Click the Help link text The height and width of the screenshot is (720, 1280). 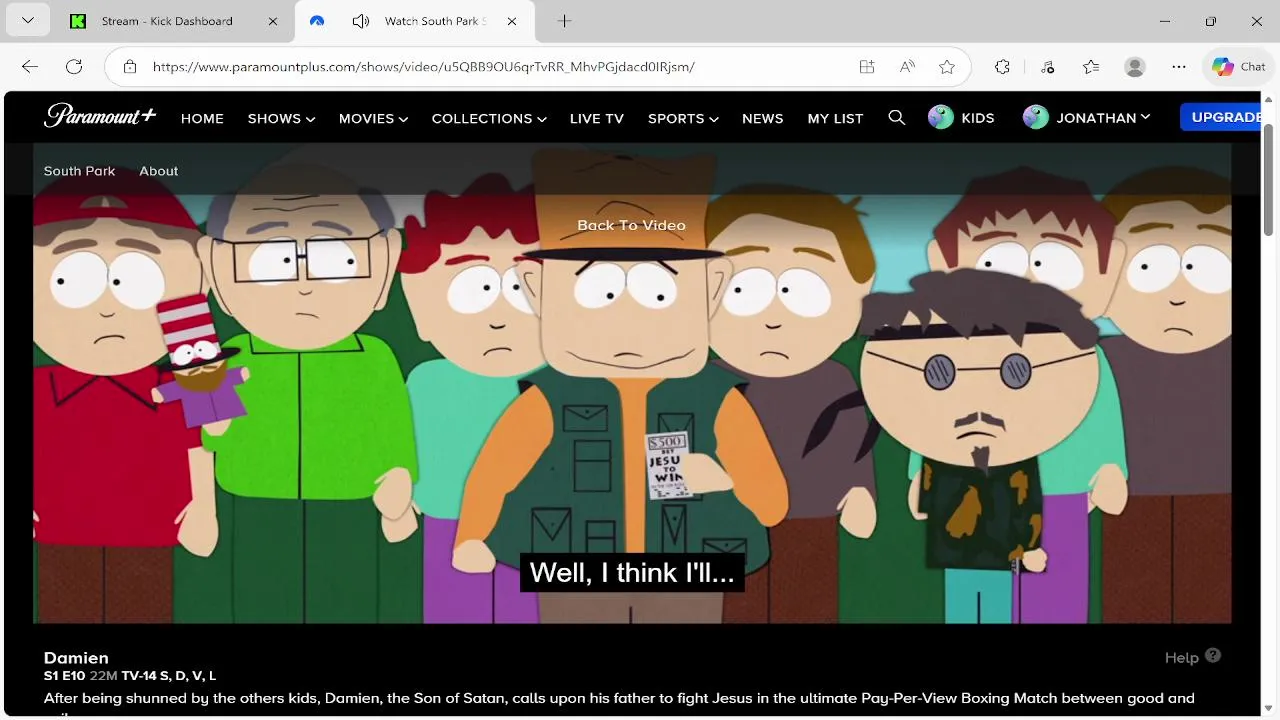(1182, 657)
